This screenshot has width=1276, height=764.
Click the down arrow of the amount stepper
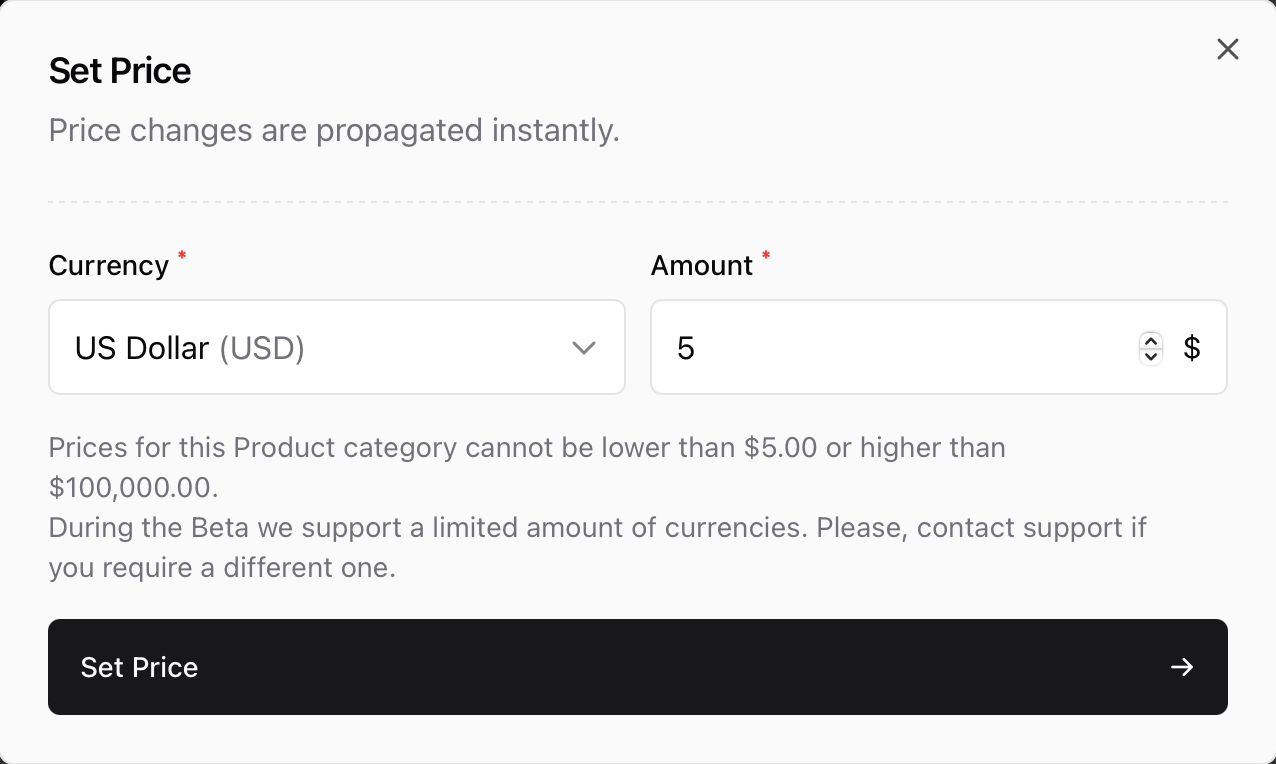1151,355
